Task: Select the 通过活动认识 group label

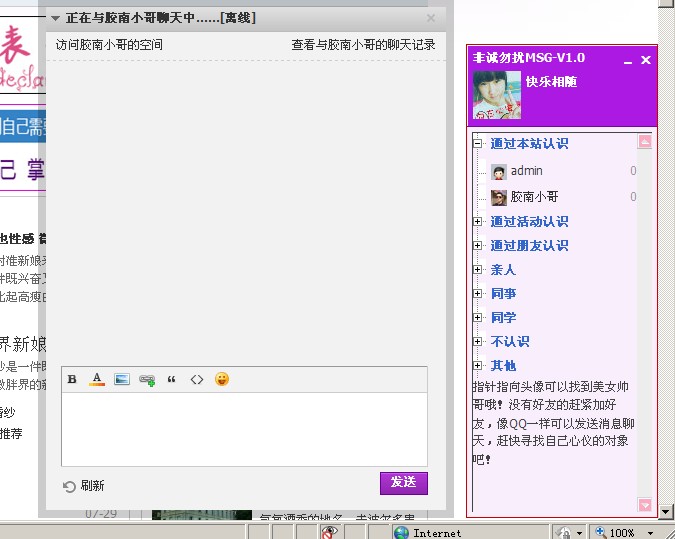Action: click(529, 221)
